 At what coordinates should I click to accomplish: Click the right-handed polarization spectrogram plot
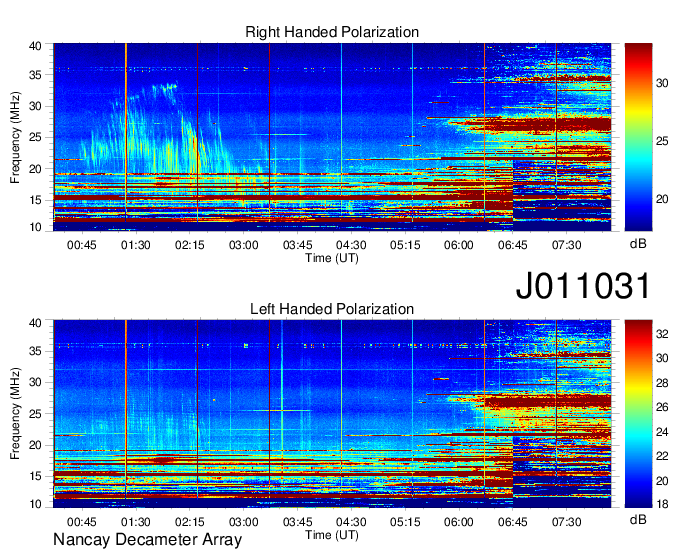pyautogui.click(x=332, y=137)
